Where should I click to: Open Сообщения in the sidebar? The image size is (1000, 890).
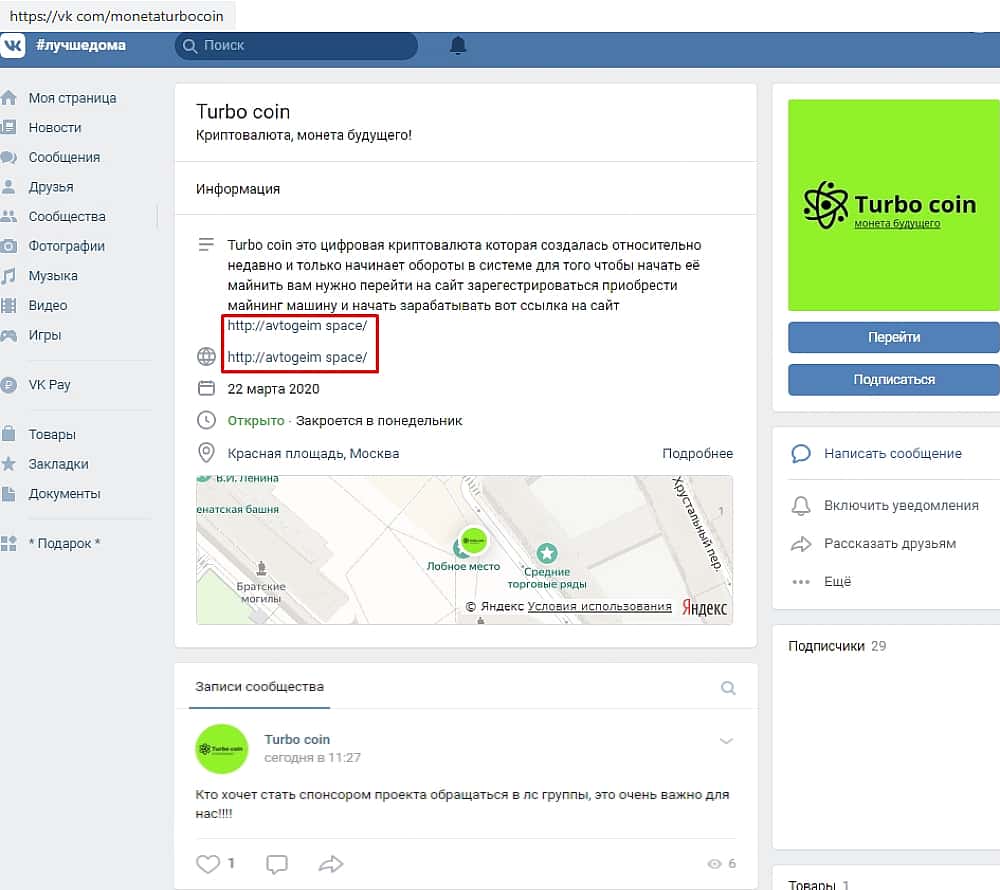64,157
